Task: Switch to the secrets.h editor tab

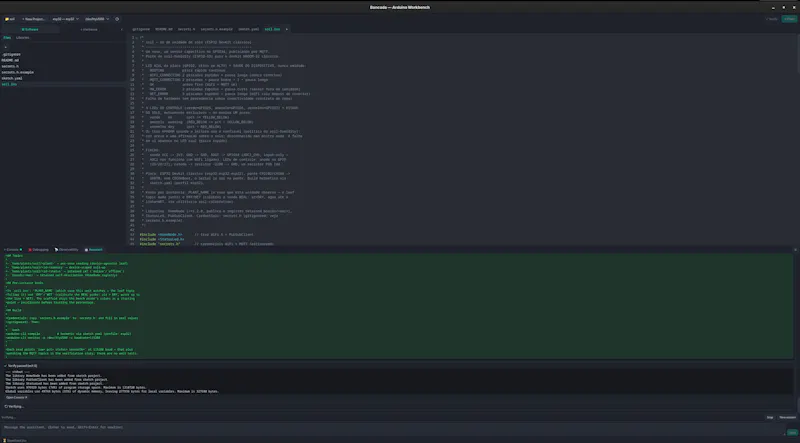Action: pyautogui.click(x=186, y=29)
